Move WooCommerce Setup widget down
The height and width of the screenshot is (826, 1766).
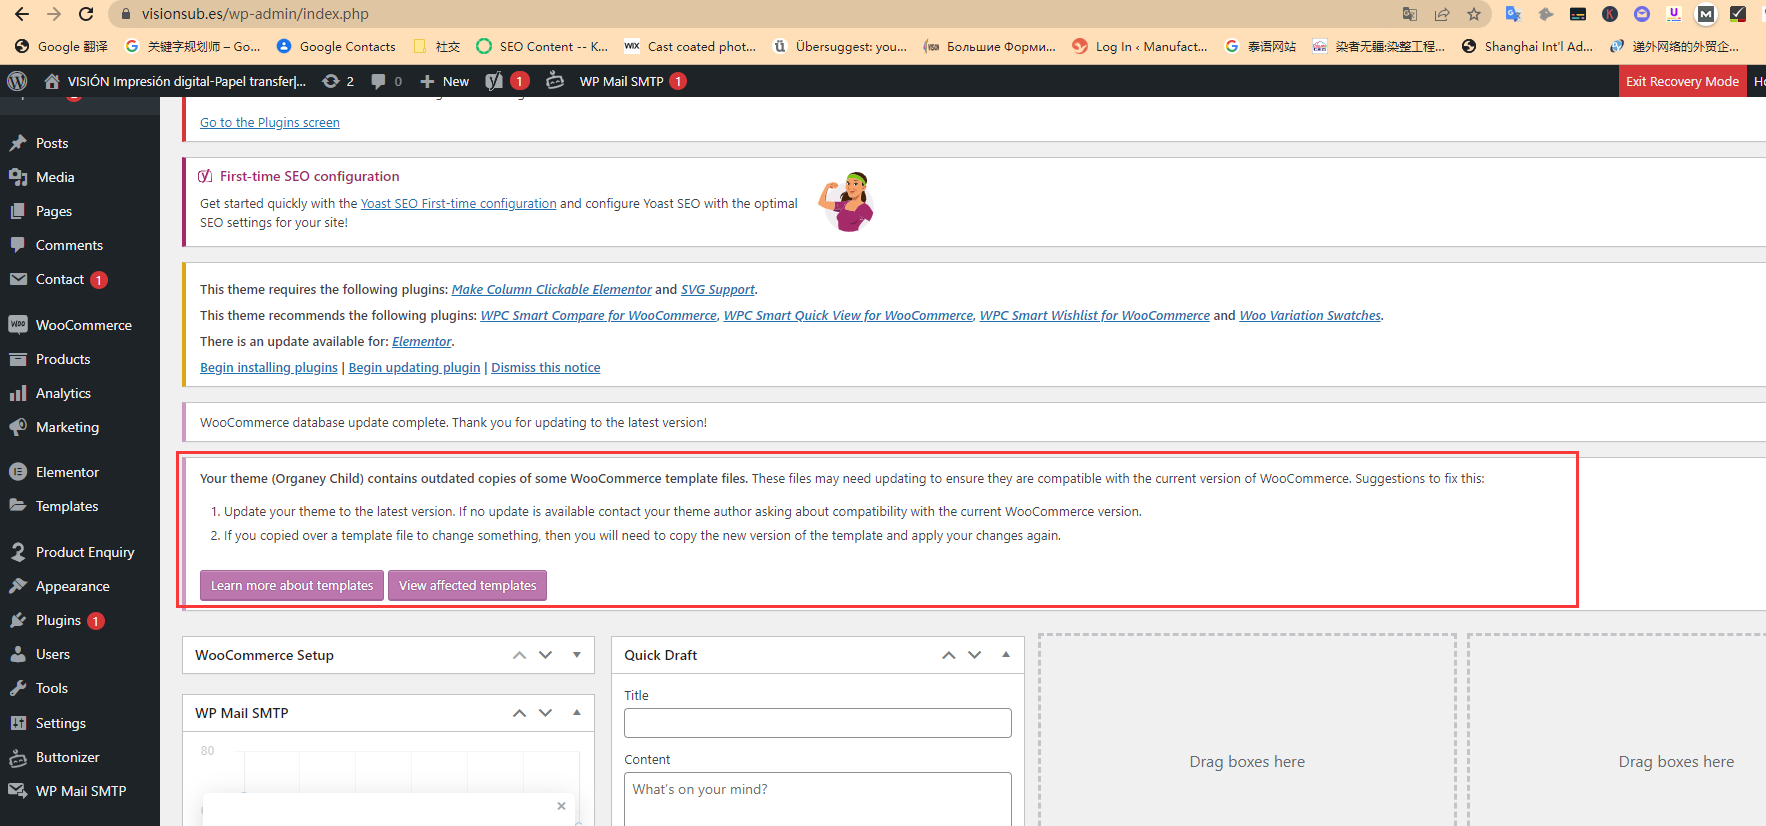click(x=545, y=655)
